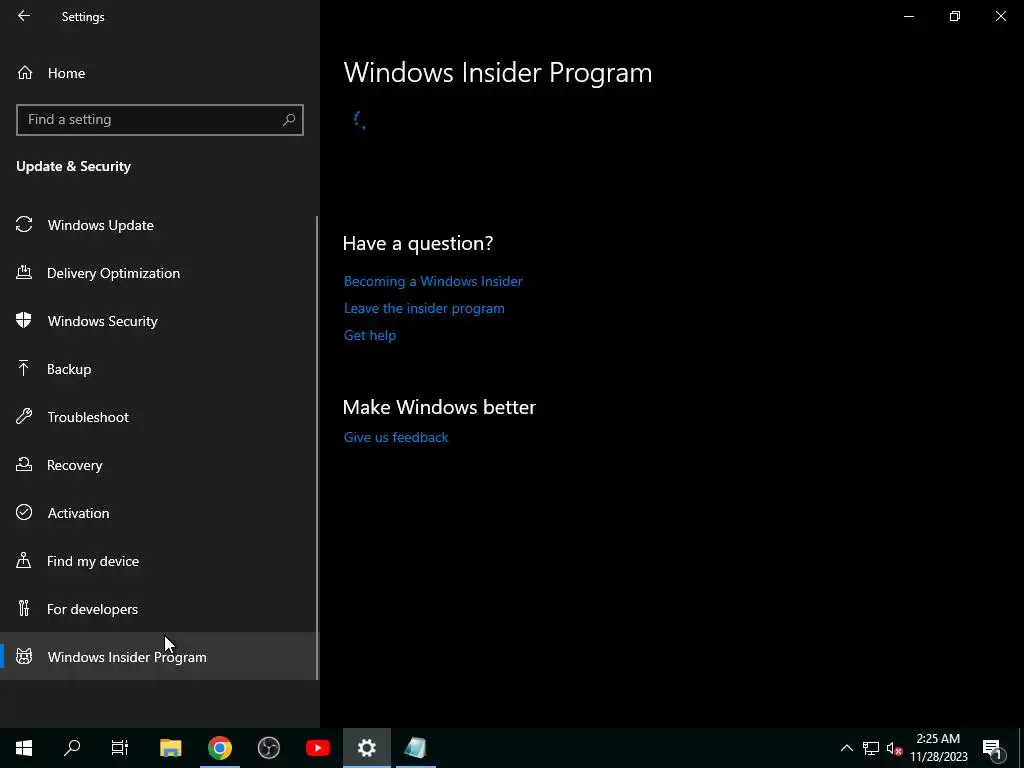Screen dimensions: 1024x768
Task: Click the Delivery Optimization icon
Action: tap(24, 272)
